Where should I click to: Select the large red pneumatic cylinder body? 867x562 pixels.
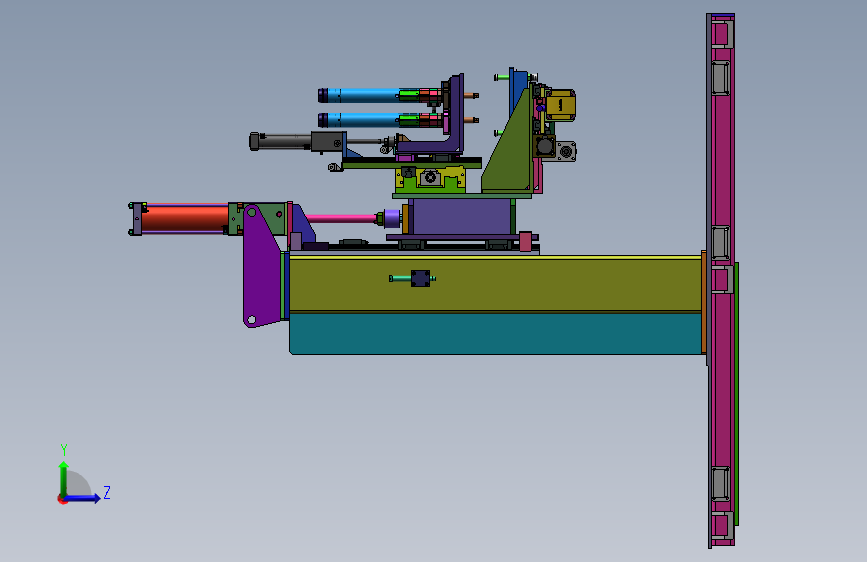[185, 218]
